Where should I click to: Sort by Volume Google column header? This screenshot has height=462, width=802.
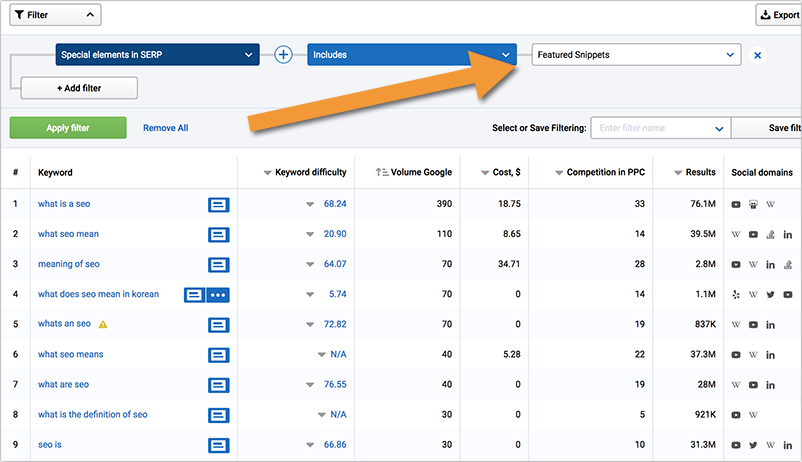[413, 172]
